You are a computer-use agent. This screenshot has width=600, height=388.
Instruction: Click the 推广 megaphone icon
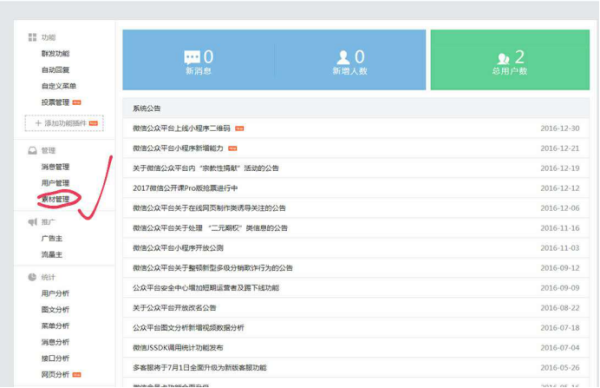pos(33,222)
